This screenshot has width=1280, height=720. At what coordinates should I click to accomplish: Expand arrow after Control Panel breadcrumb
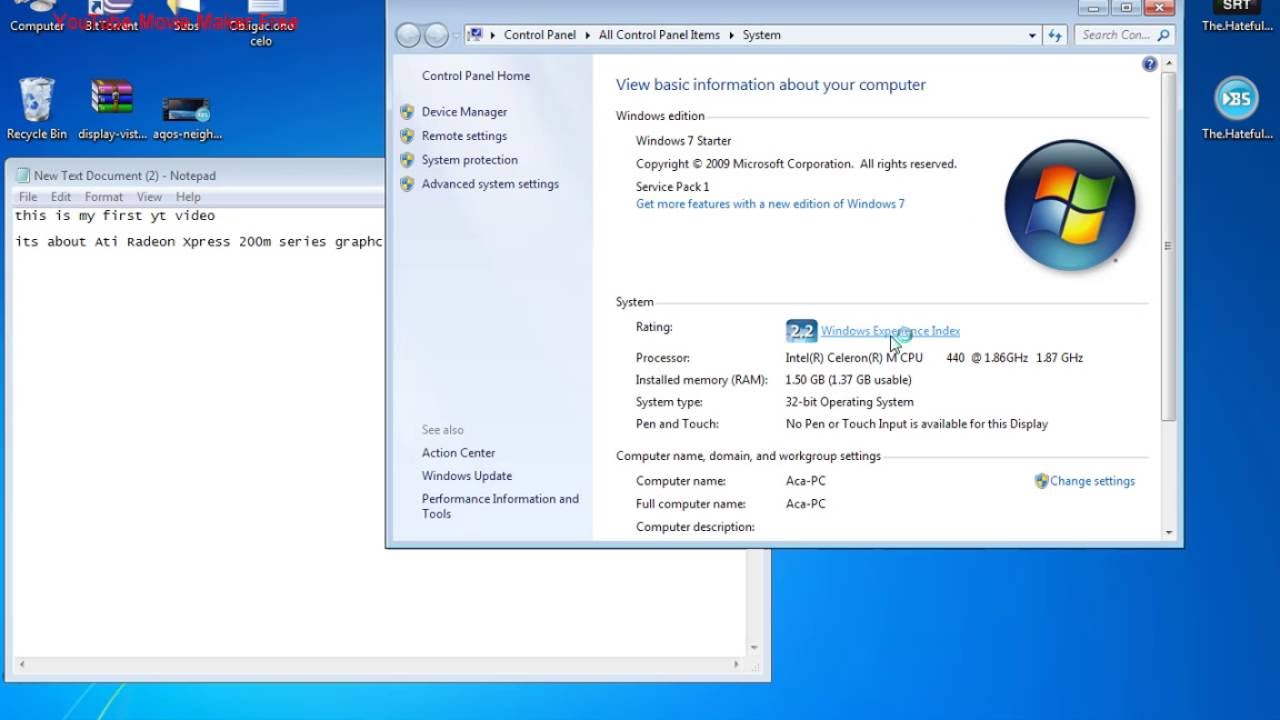pyautogui.click(x=587, y=35)
